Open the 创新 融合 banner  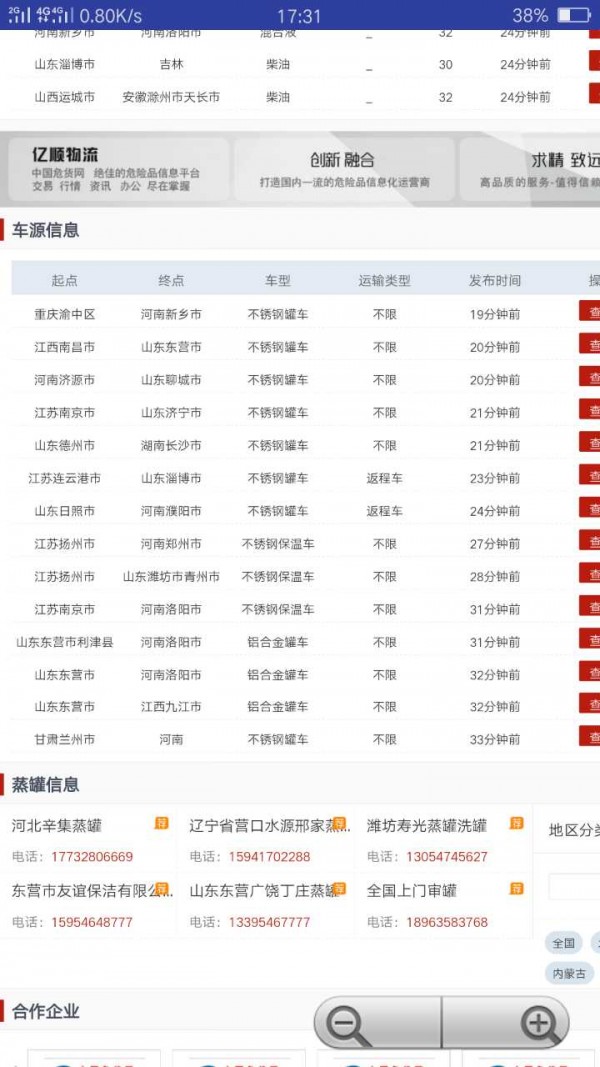[344, 169]
